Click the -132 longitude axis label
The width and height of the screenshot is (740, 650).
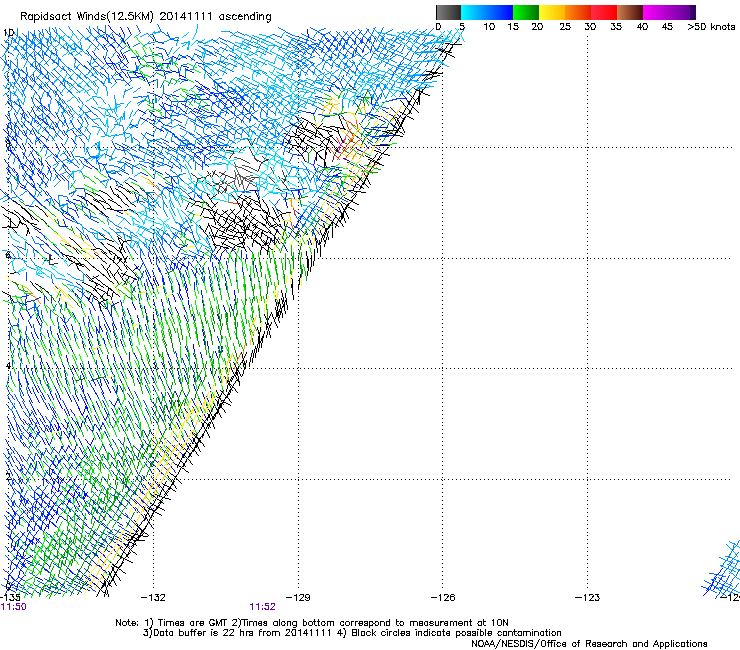coord(153,598)
